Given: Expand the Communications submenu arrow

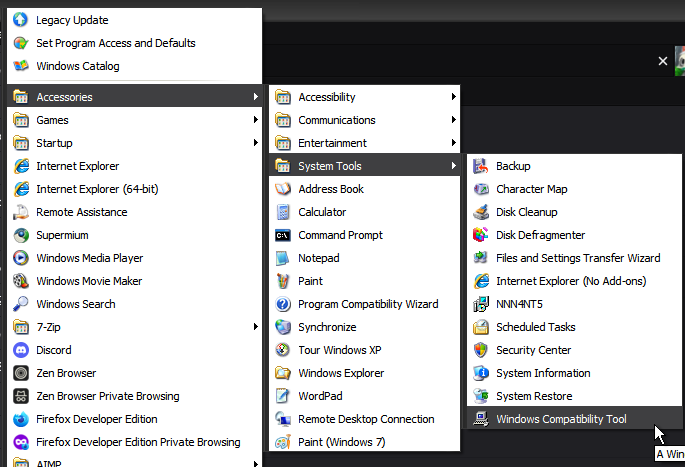Looking at the screenshot, I should (453, 120).
